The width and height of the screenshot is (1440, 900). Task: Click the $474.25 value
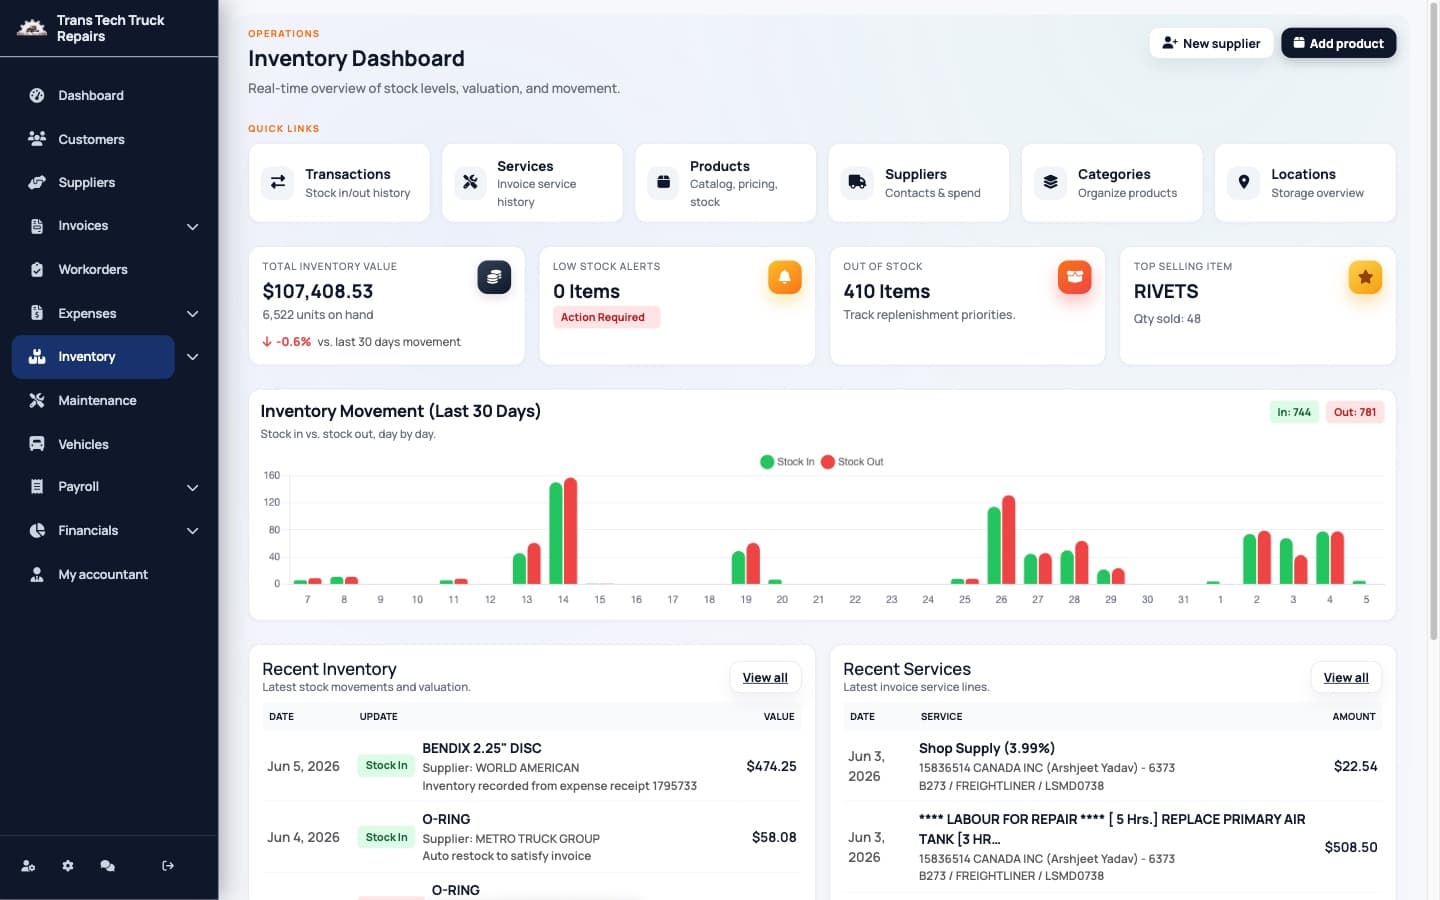771,766
